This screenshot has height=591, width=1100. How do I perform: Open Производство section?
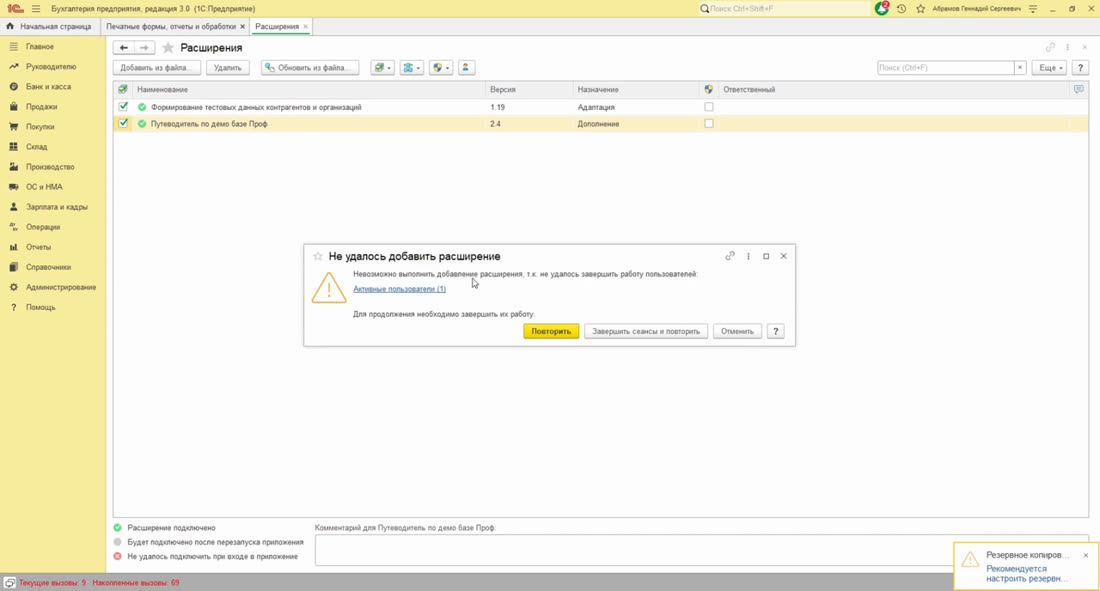point(50,167)
